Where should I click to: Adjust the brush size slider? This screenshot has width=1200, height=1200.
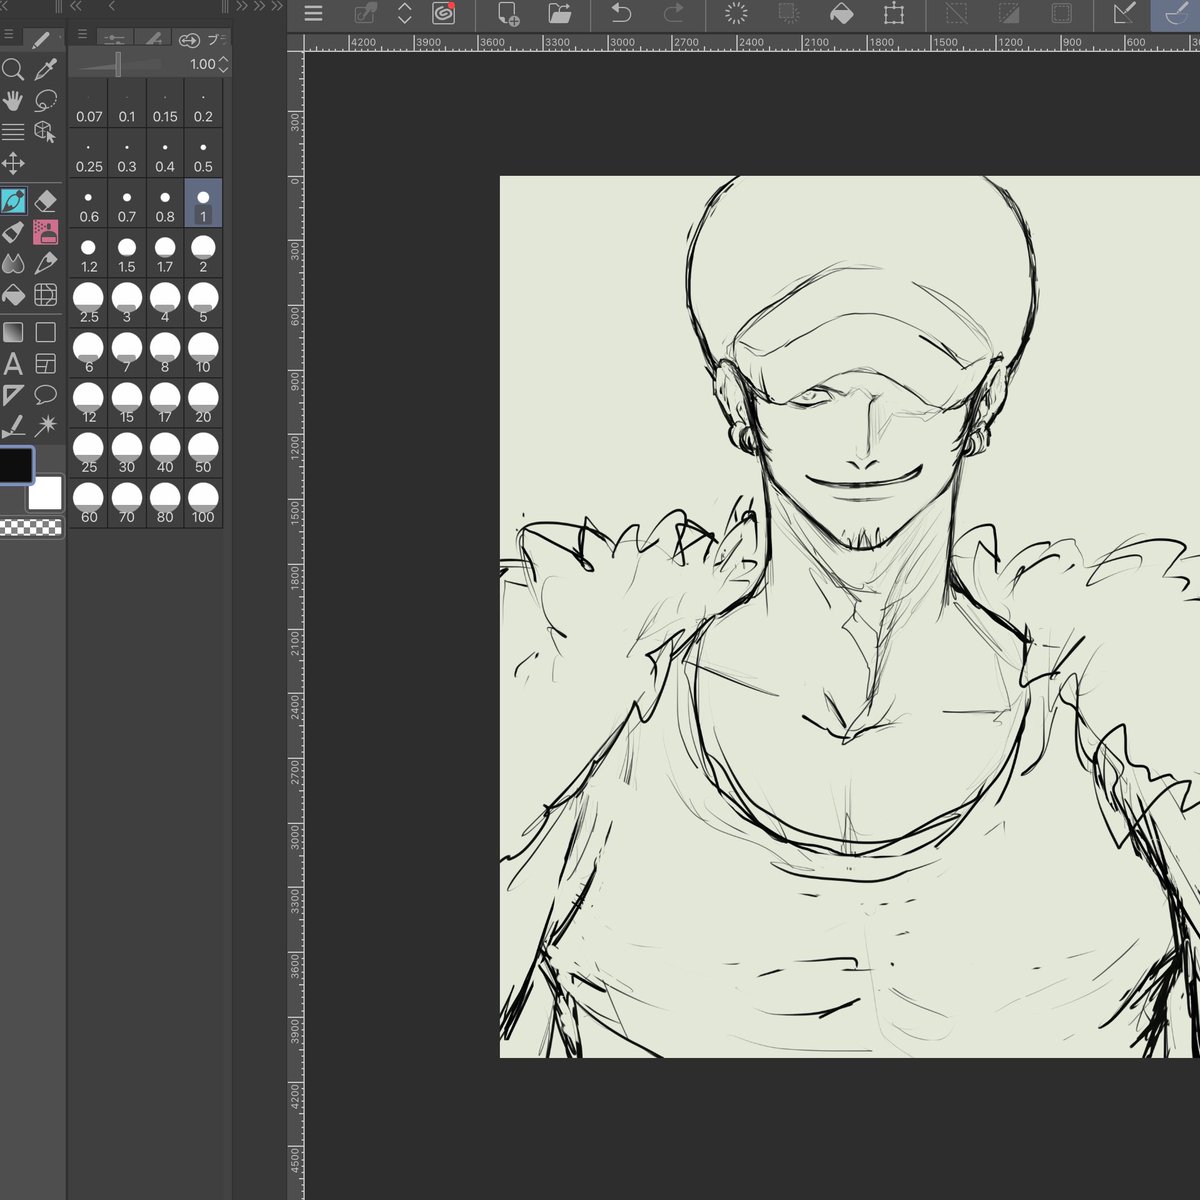click(118, 64)
